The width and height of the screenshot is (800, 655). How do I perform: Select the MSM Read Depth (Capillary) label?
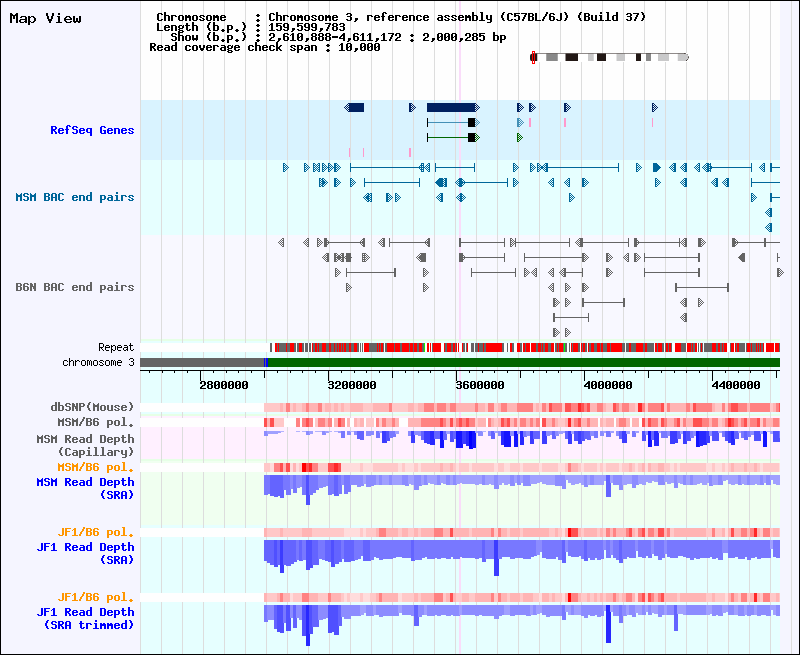tap(85, 445)
